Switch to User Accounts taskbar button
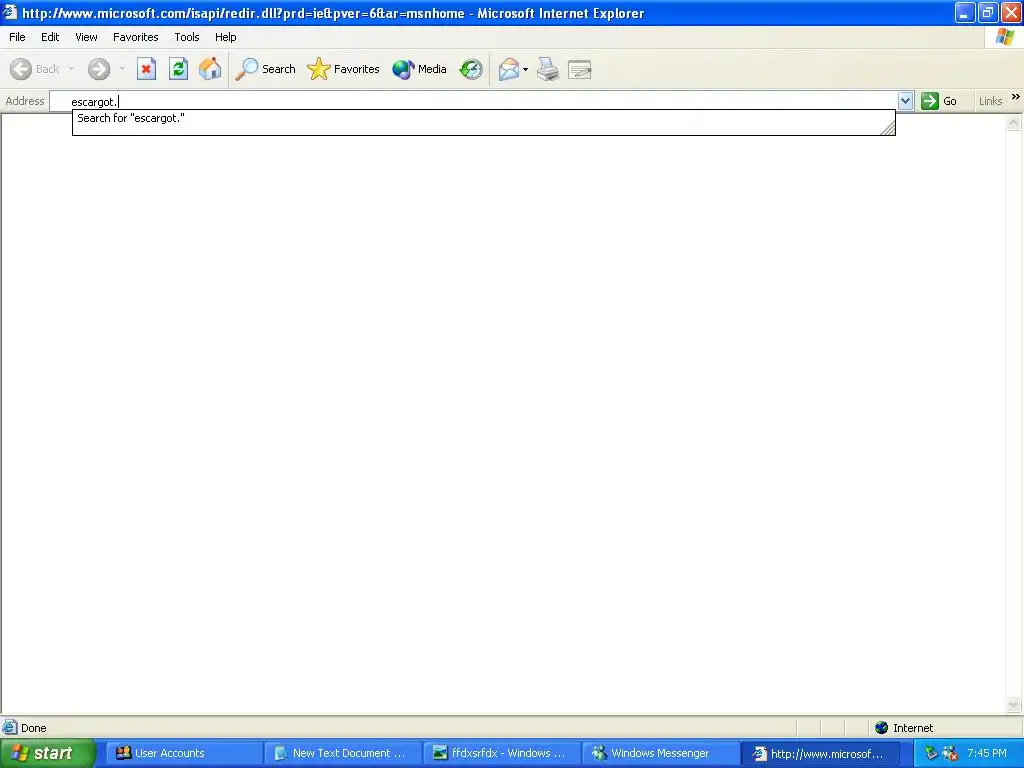1024x768 pixels. pos(185,753)
